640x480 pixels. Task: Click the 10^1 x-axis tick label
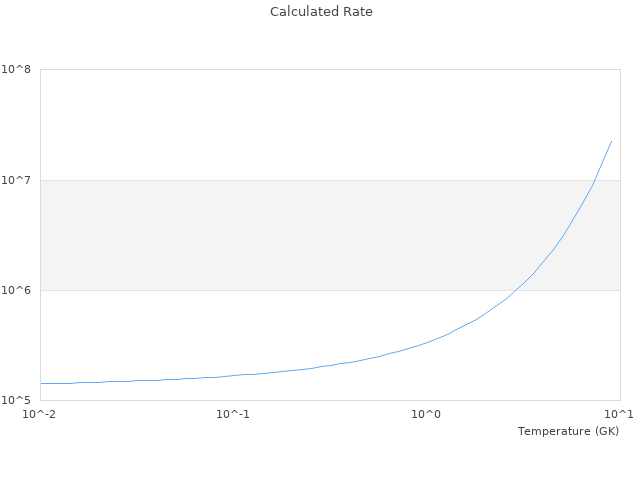pyautogui.click(x=619, y=414)
